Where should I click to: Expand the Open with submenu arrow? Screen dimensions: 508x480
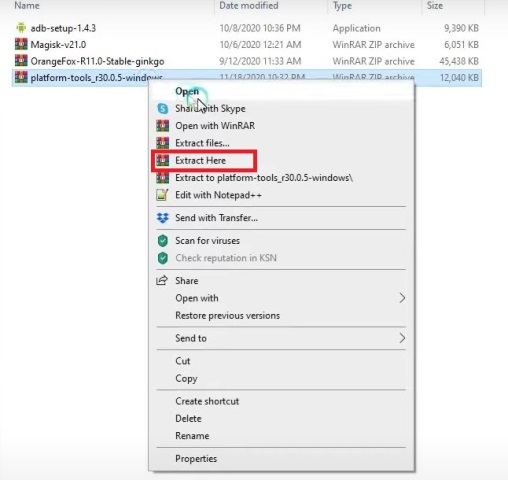click(x=402, y=298)
